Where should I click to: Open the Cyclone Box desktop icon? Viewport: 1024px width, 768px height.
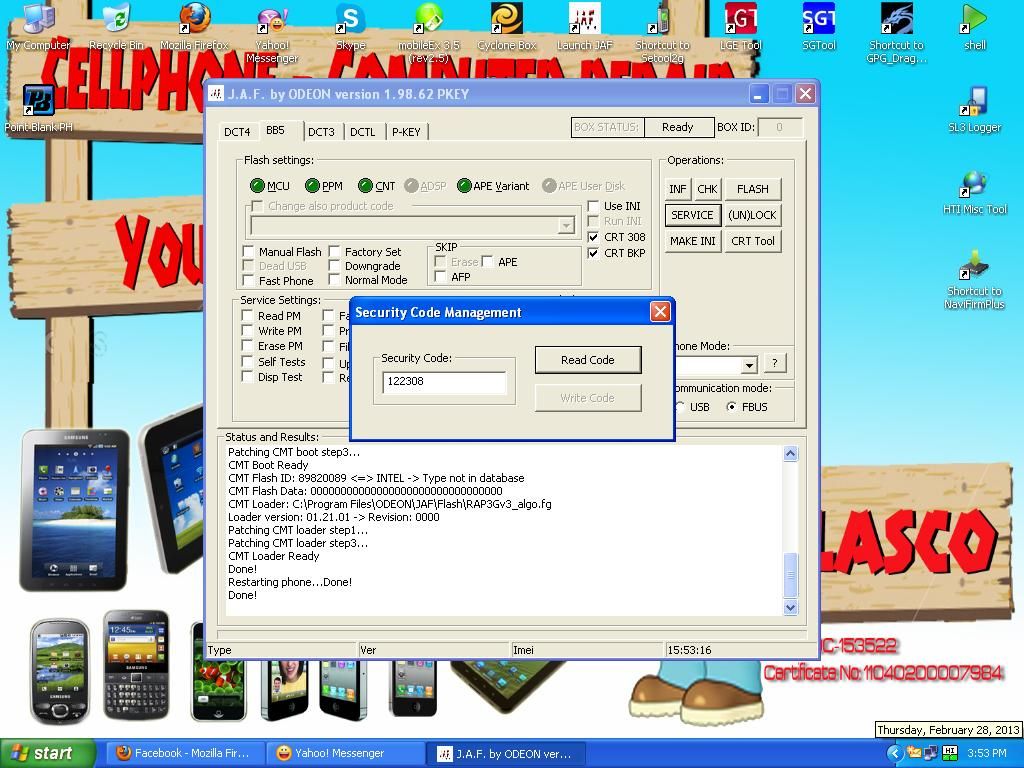(x=506, y=21)
